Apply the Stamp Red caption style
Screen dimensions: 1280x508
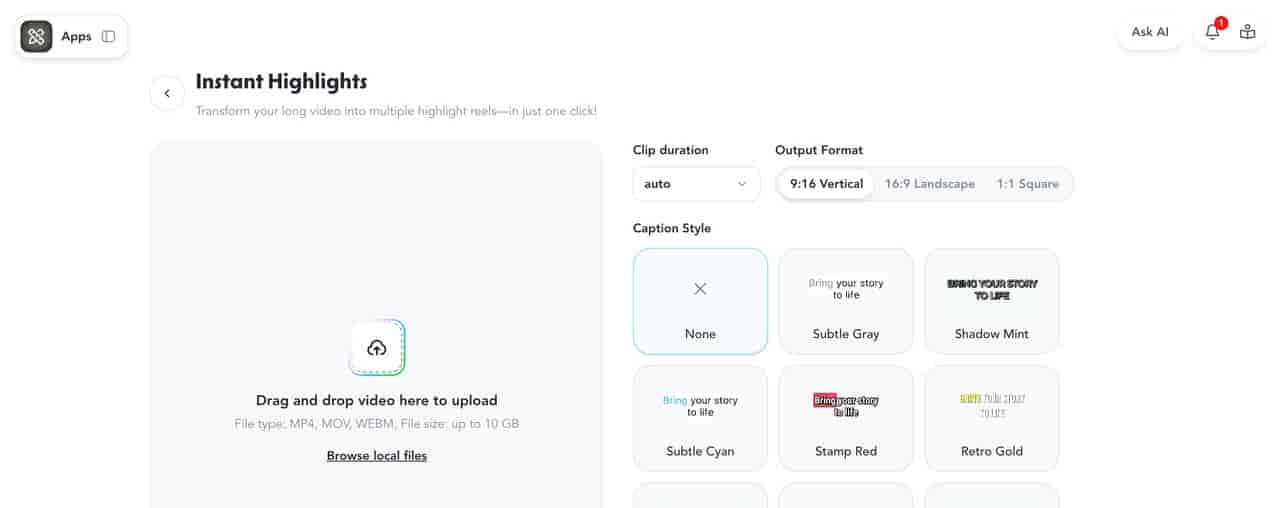point(846,418)
